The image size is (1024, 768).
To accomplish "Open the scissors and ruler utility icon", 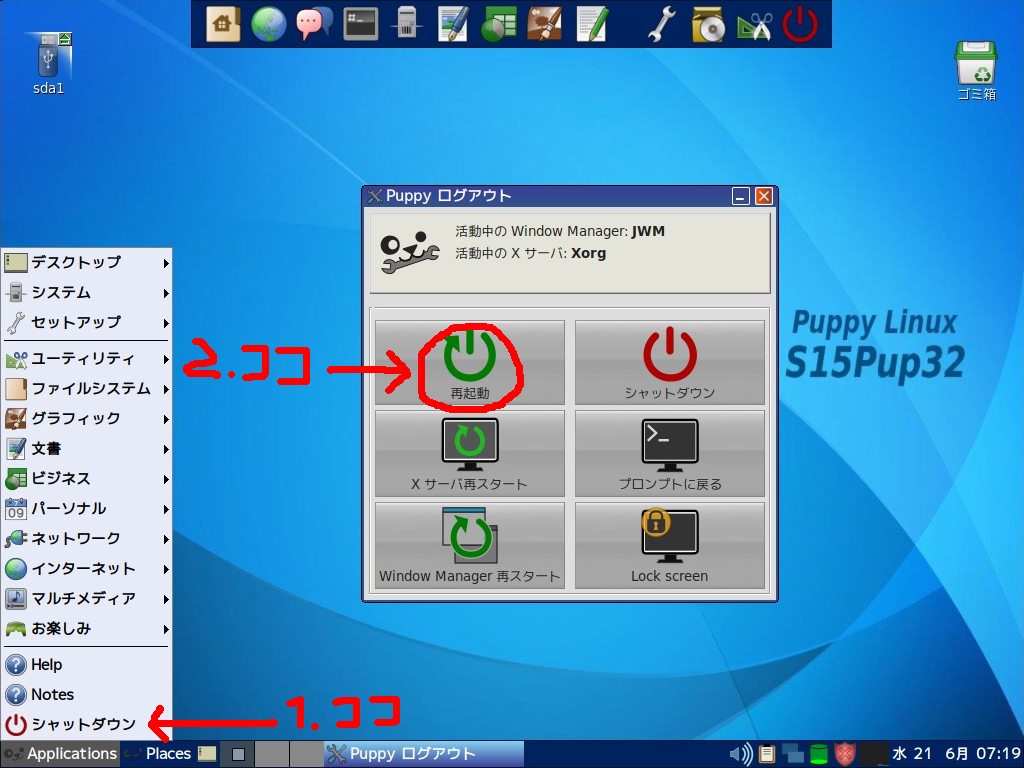I will point(754,24).
